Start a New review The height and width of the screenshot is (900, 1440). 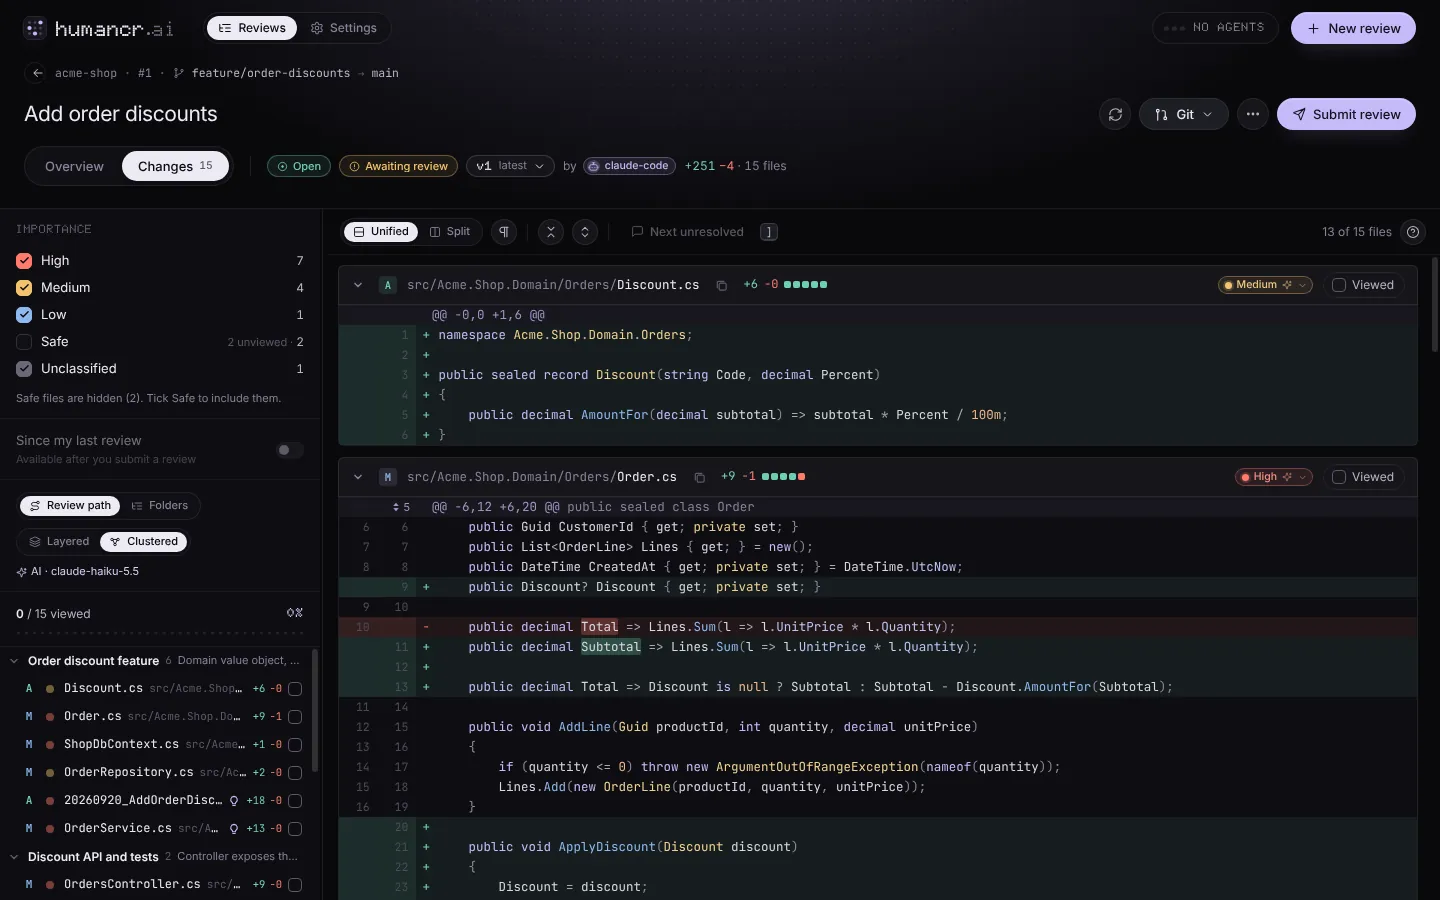click(1353, 28)
